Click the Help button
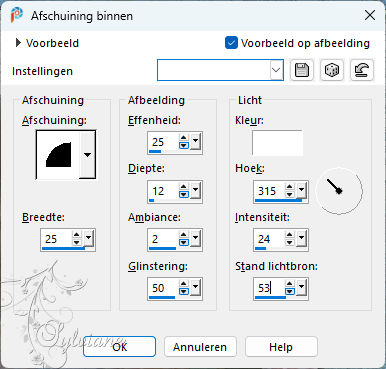Image resolution: width=386 pixels, height=369 pixels. [x=281, y=347]
